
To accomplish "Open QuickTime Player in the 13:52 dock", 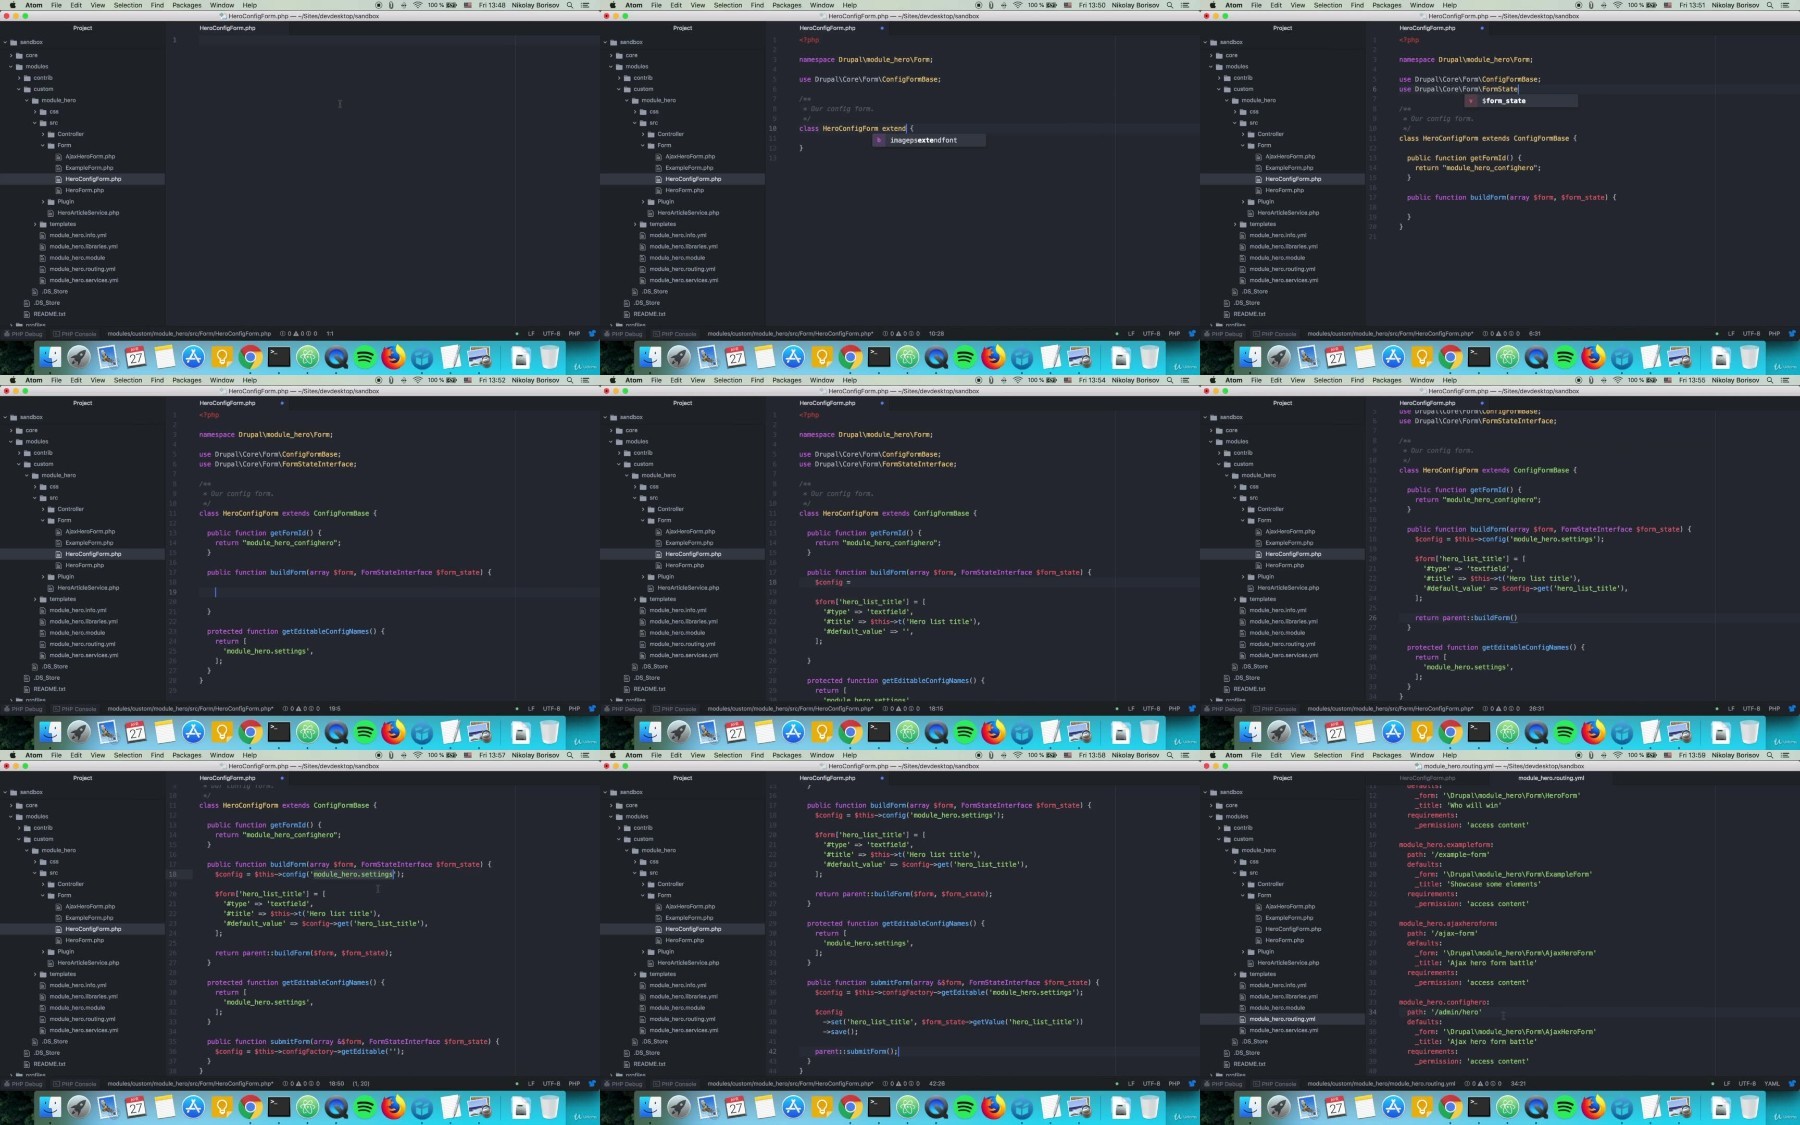I will coord(336,732).
